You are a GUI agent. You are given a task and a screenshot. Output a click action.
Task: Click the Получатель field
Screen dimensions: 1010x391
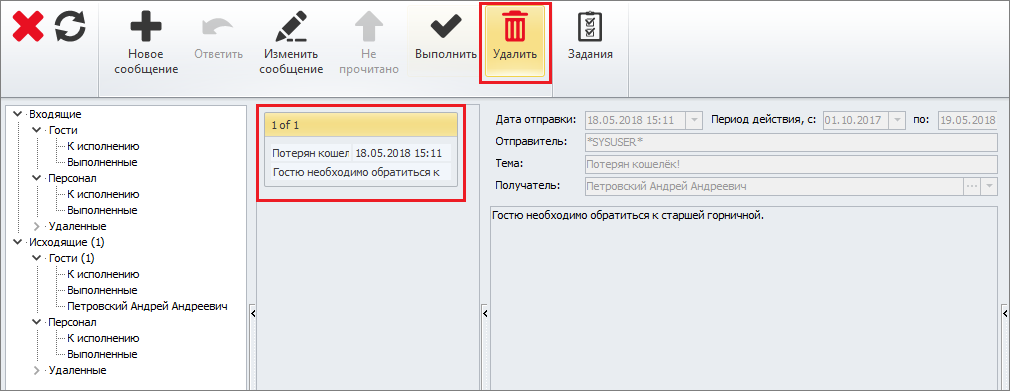click(x=773, y=187)
